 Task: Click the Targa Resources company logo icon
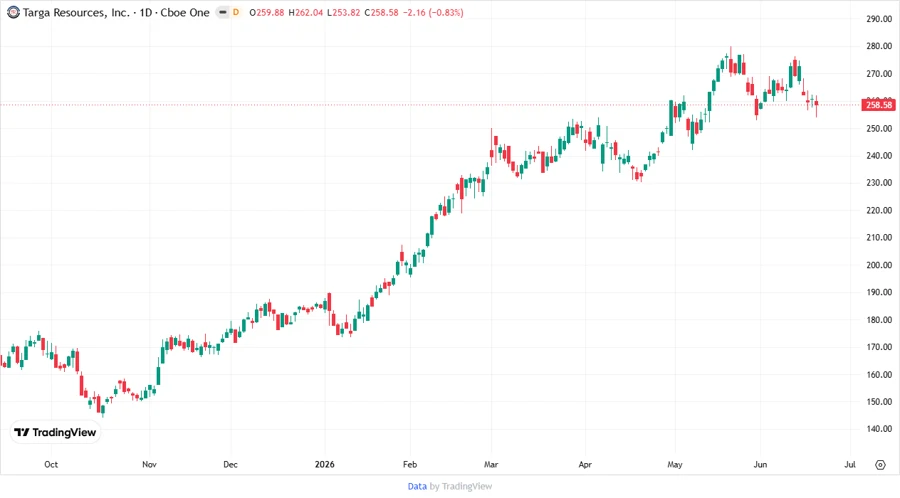(x=13, y=12)
